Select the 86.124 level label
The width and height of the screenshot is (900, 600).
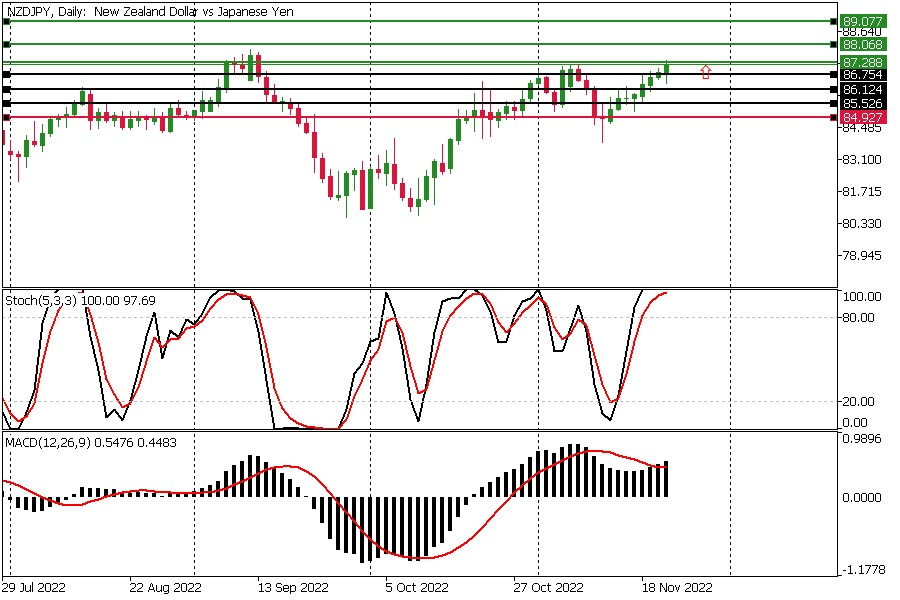862,90
